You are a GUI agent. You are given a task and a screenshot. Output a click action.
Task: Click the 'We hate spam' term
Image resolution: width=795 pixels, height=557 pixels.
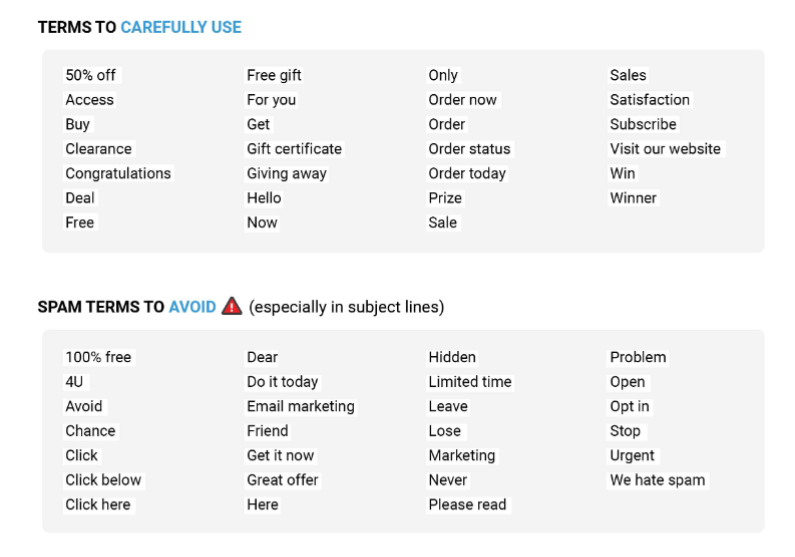658,480
